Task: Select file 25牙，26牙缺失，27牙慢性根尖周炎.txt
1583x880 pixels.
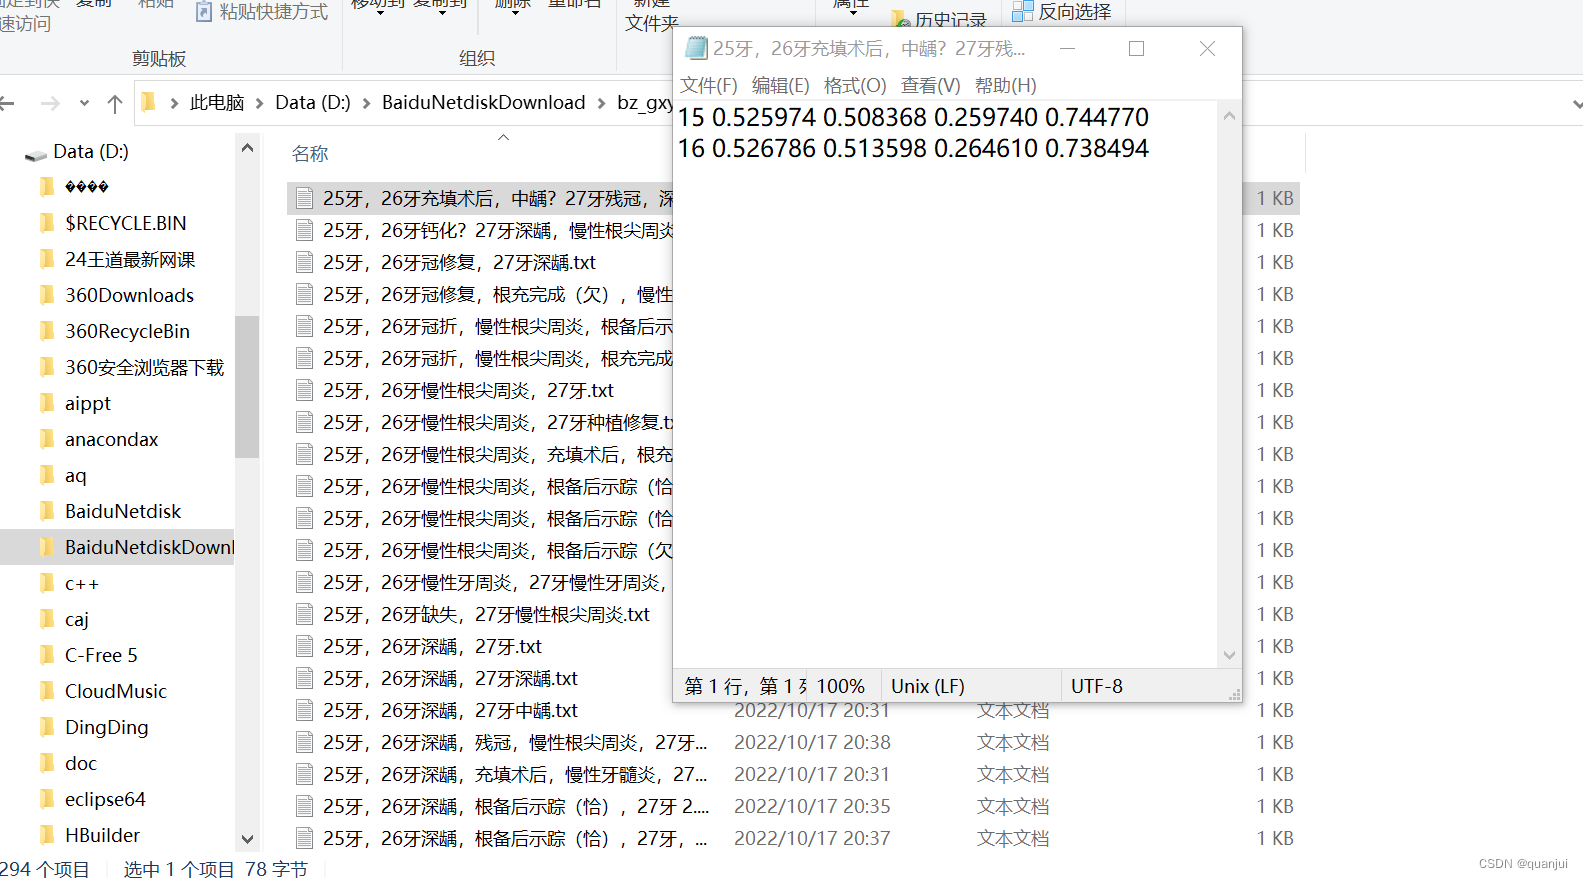Action: click(x=486, y=614)
